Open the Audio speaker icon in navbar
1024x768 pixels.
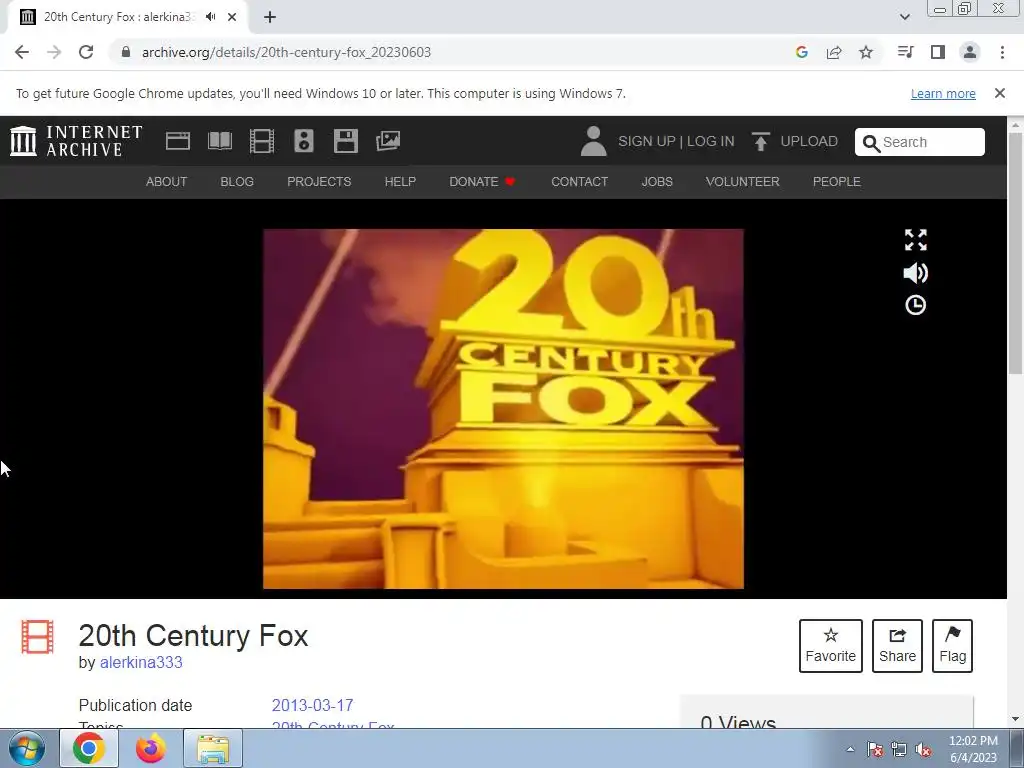click(x=304, y=141)
